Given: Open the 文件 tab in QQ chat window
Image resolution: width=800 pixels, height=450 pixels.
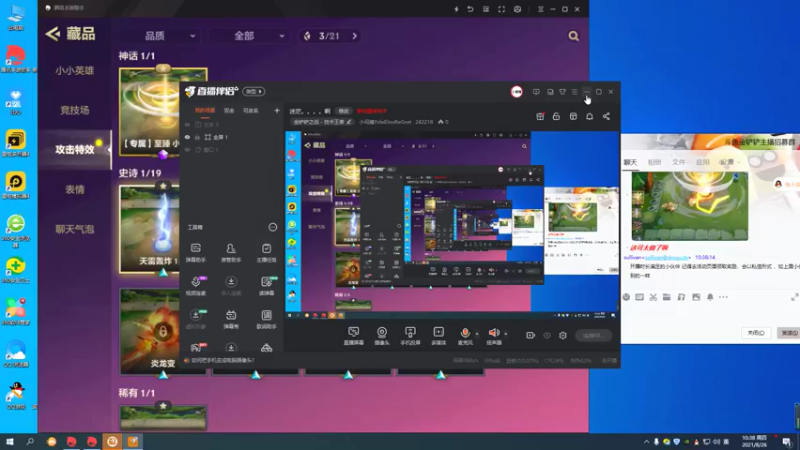Looking at the screenshot, I should point(679,162).
